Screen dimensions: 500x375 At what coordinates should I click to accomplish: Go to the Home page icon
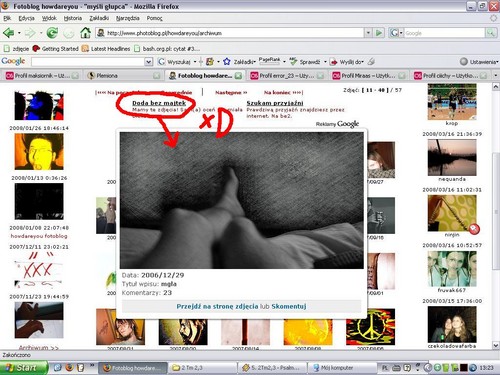[x=85, y=33]
